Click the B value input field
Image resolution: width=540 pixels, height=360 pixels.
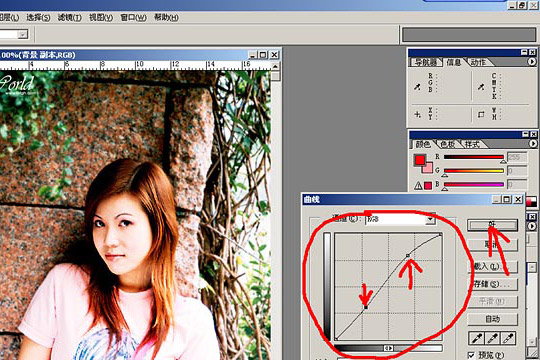(x=517, y=184)
